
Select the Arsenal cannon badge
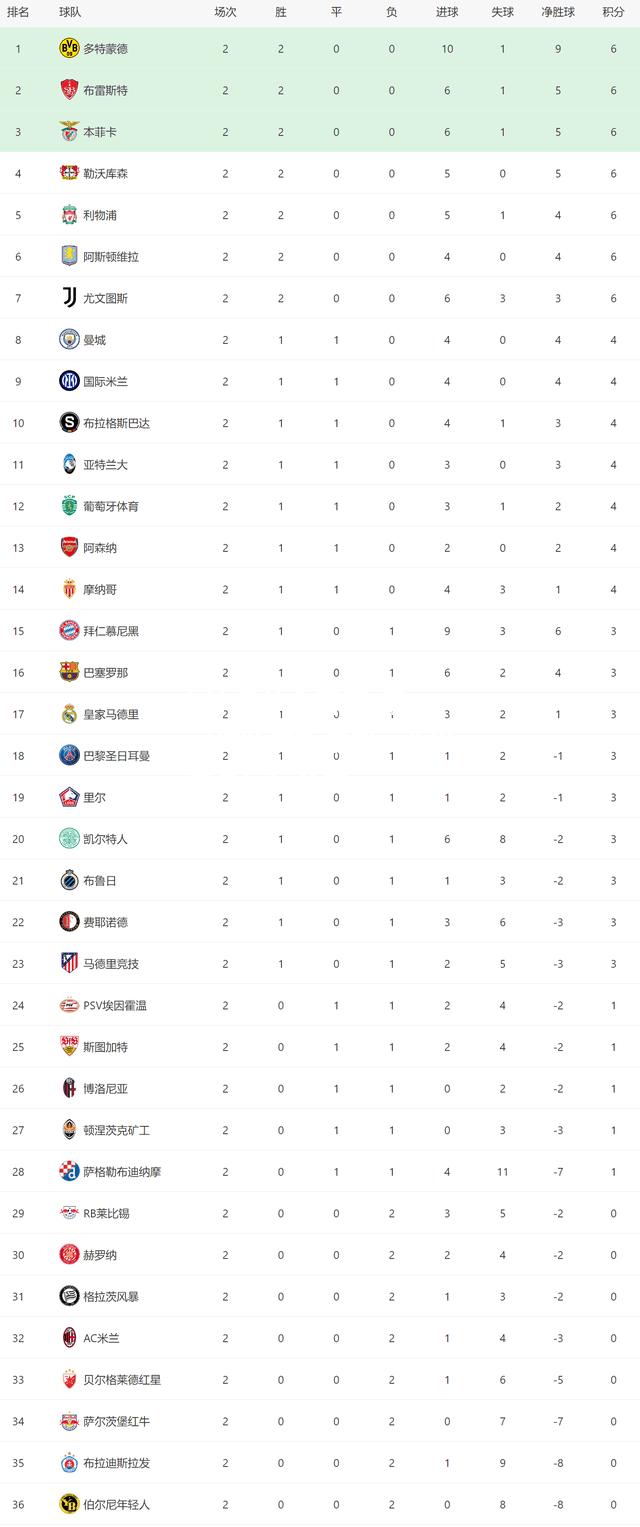click(69, 548)
